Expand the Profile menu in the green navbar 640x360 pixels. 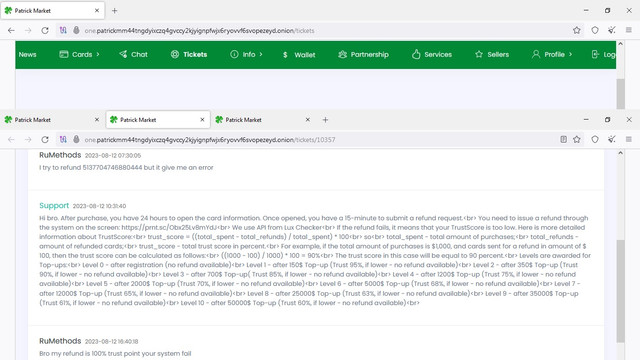coord(552,54)
